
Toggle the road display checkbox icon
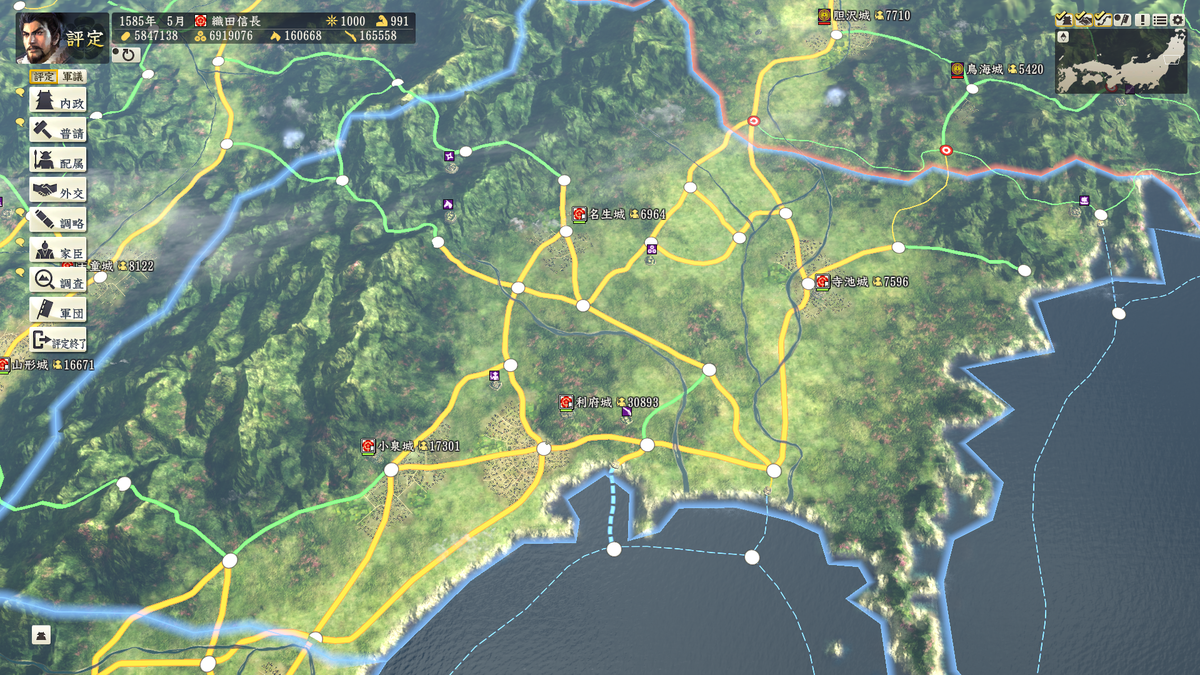[x=1101, y=20]
